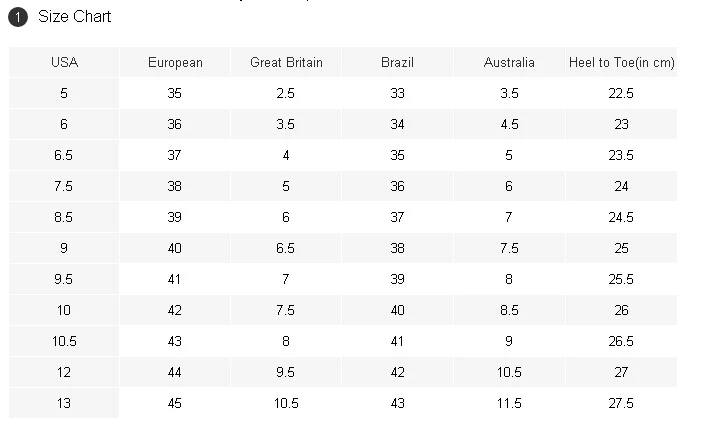Click European size 38 cell
The image size is (701, 421).
(175, 186)
